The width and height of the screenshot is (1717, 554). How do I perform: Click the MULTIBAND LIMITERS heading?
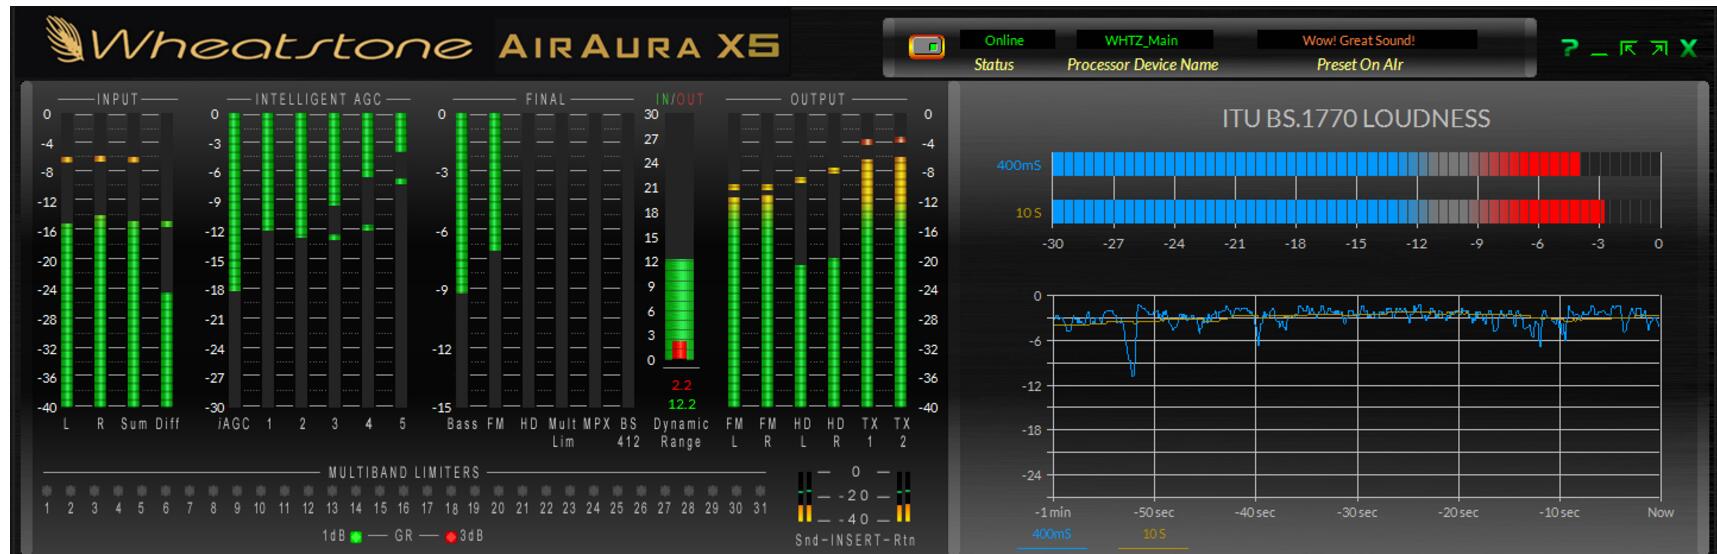(405, 472)
